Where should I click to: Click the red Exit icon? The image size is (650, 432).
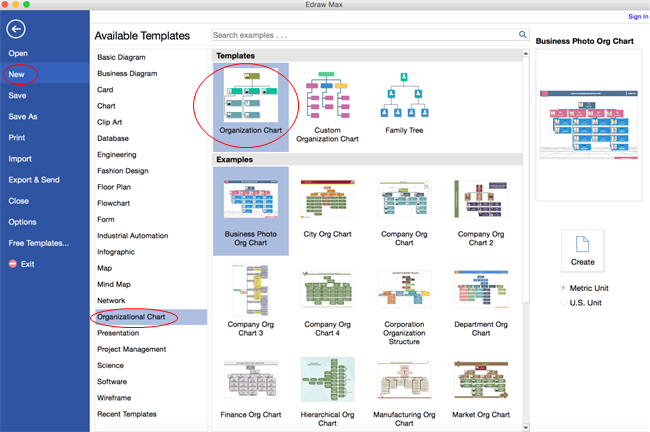point(13,264)
